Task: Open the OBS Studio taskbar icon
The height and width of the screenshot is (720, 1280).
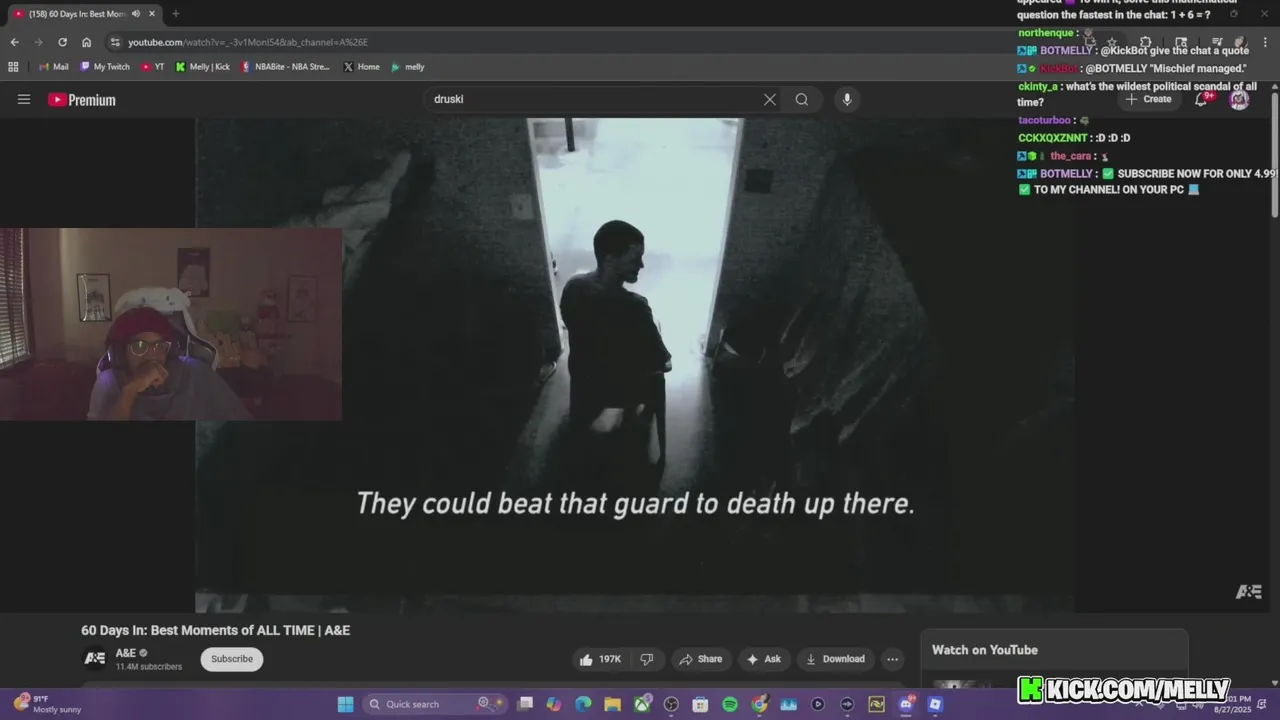Action: click(x=671, y=704)
